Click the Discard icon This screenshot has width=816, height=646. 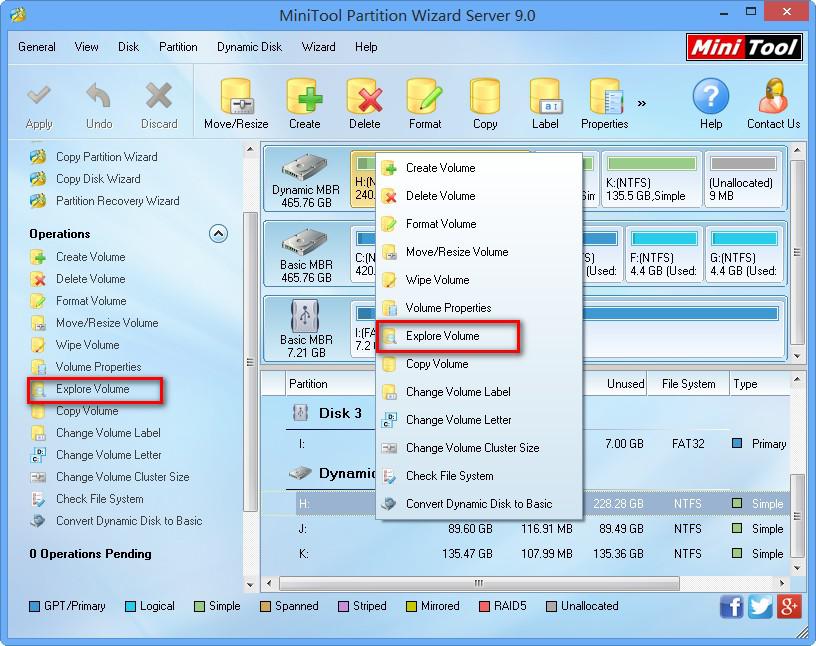tap(159, 95)
